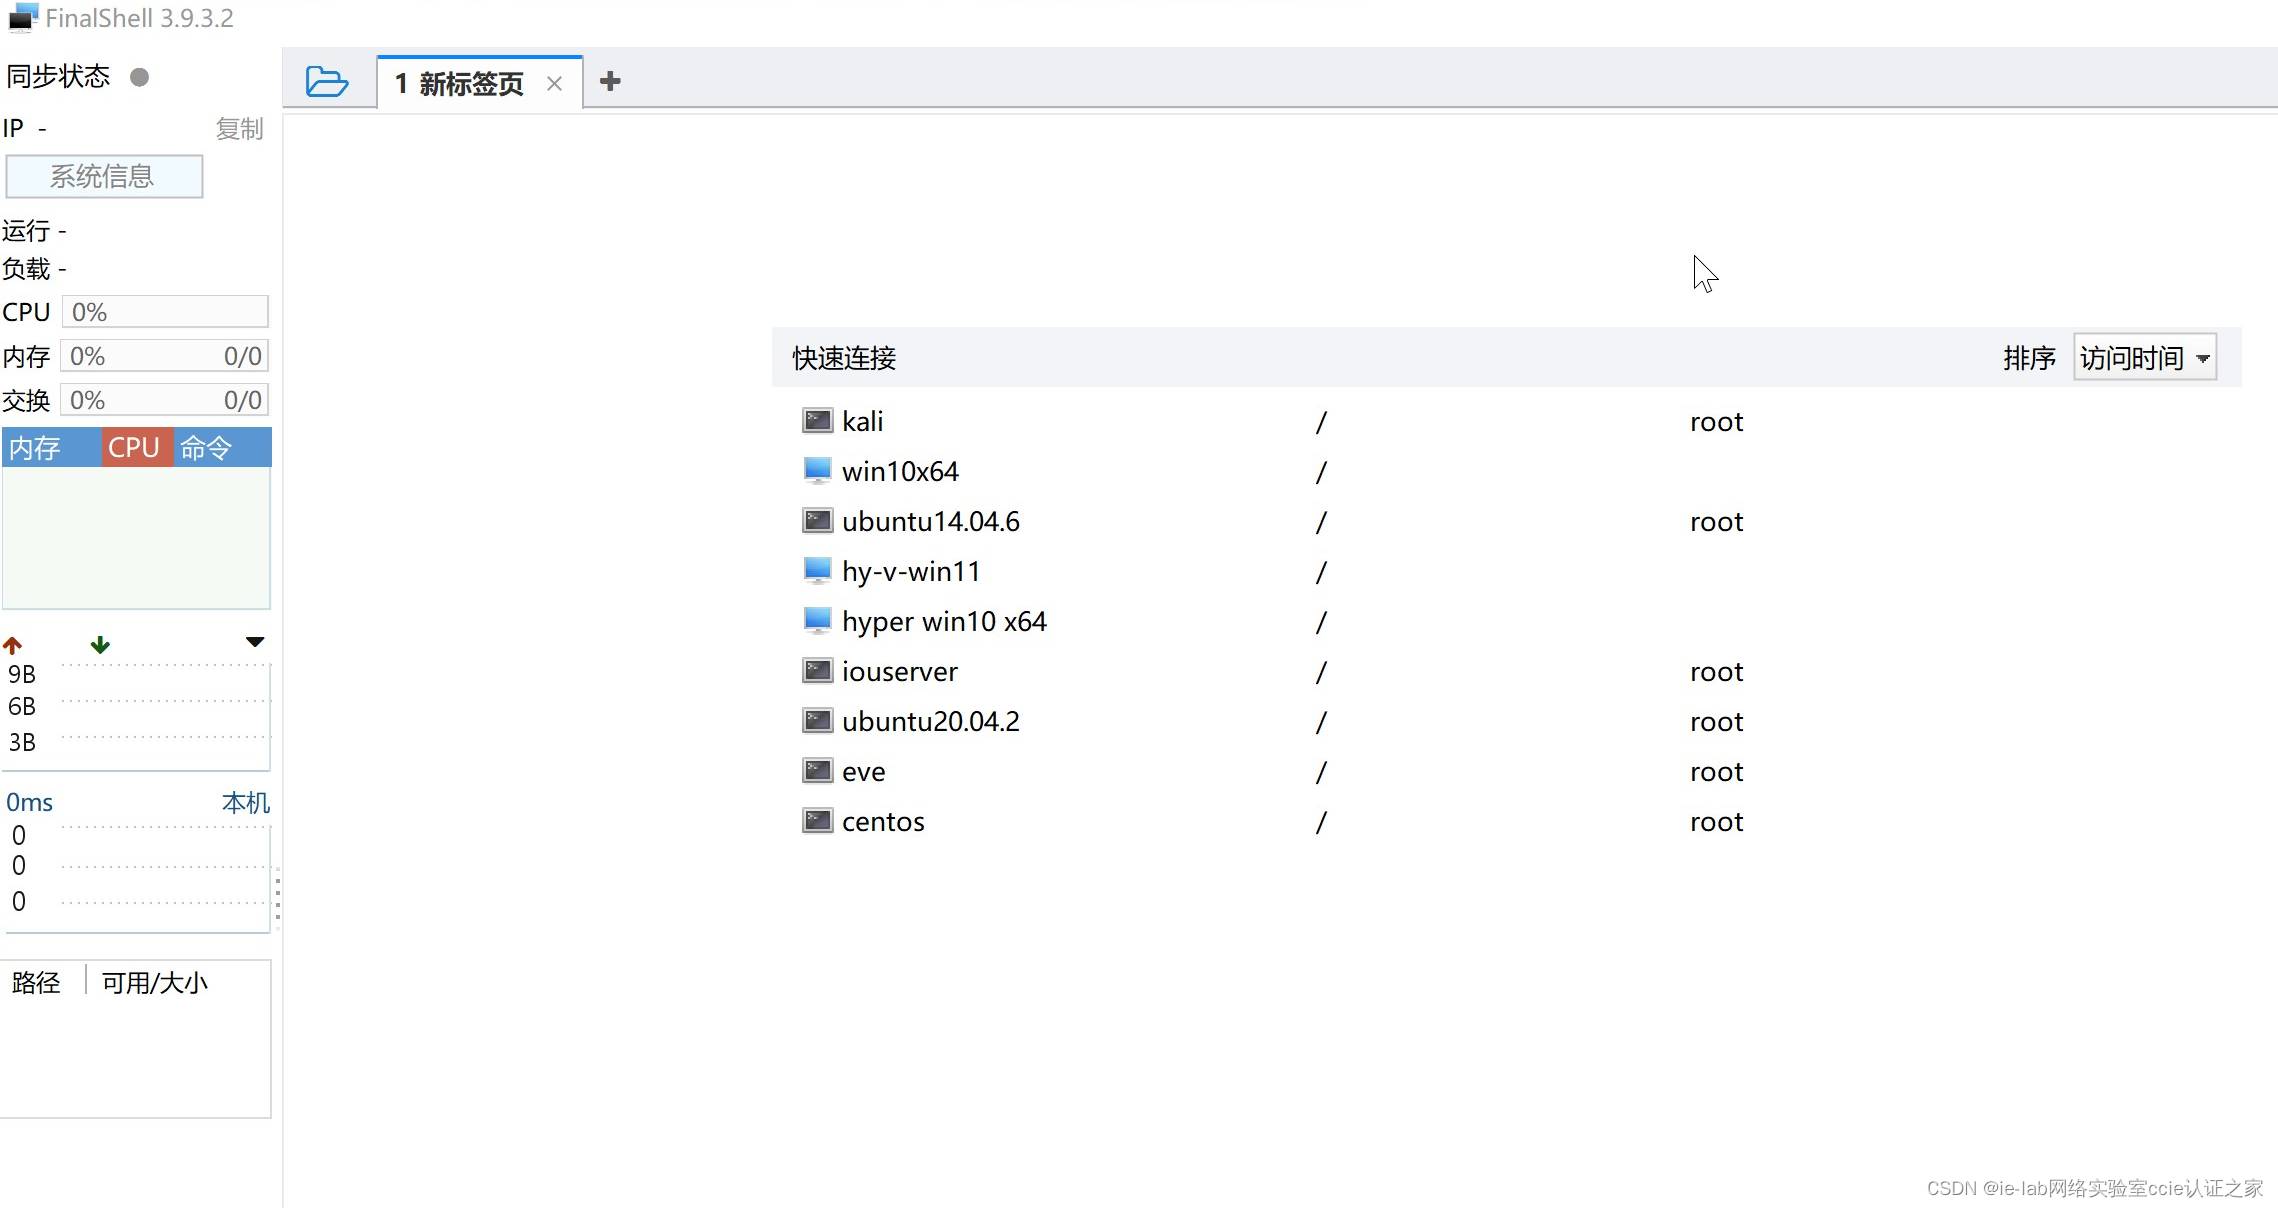Click the download traffic down arrow
Viewport: 2278px width, 1208px height.
click(x=100, y=645)
